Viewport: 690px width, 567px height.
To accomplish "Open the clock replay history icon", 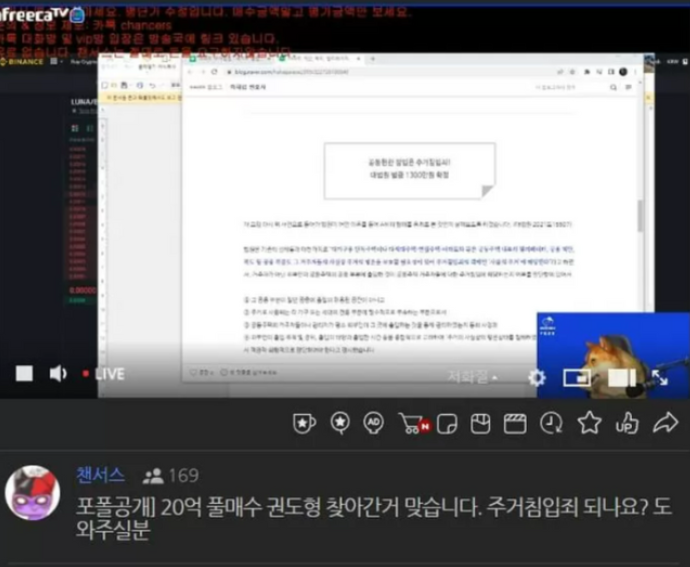I will coord(551,423).
